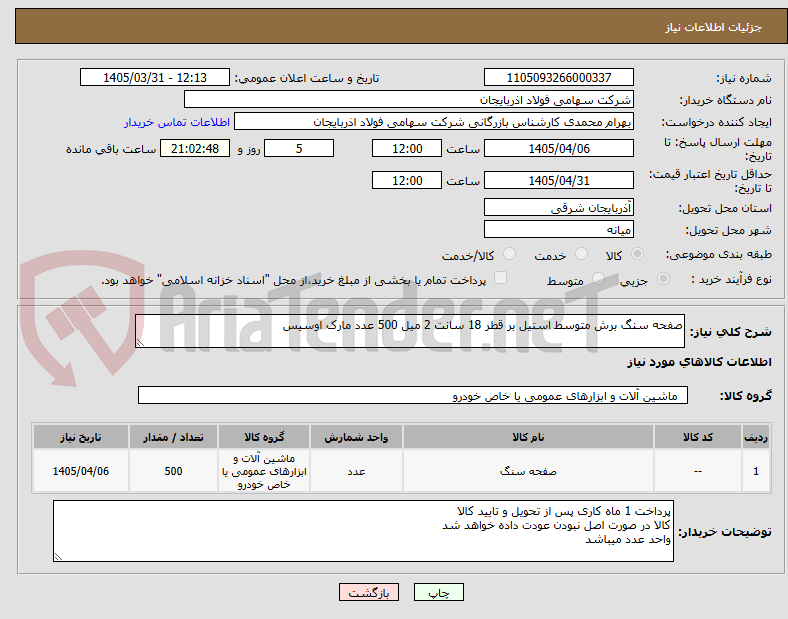788x619 pixels.
Task: Click the delivery city field میانه
Action: pos(559,230)
